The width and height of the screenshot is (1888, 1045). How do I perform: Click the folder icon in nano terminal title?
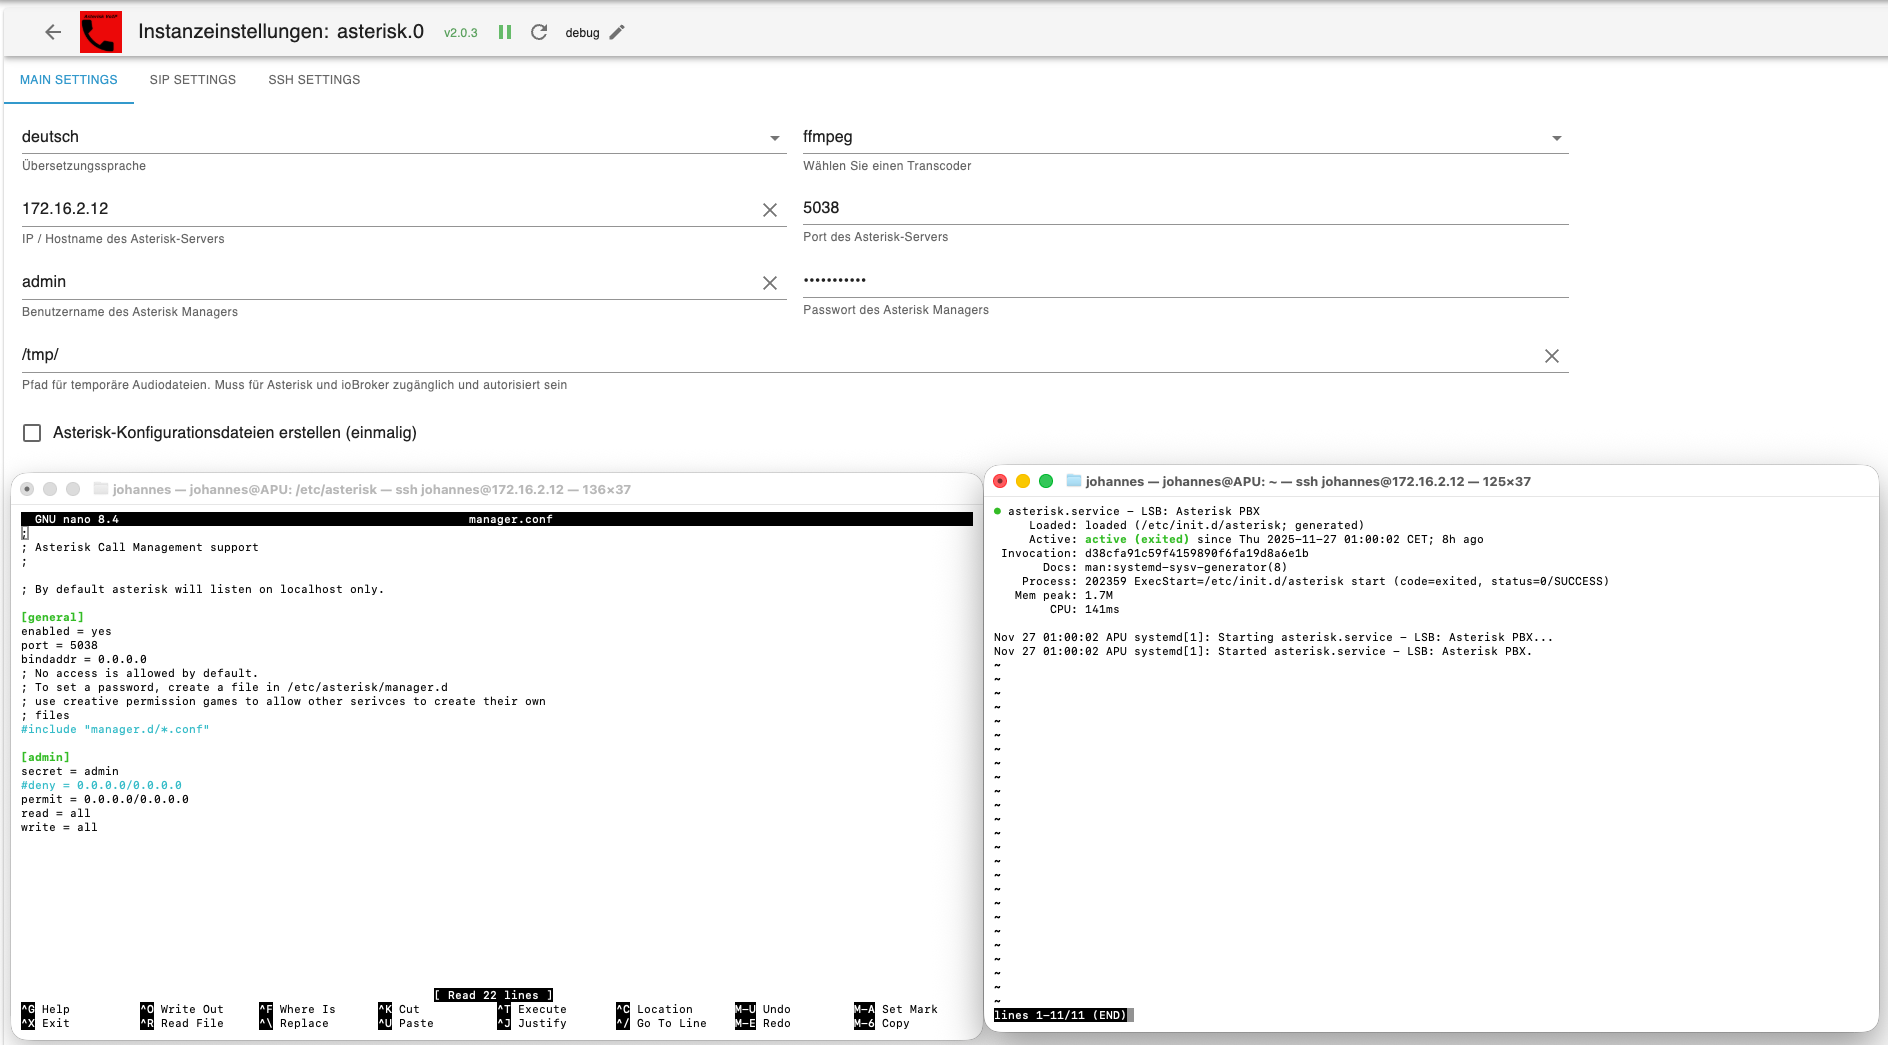(x=100, y=489)
